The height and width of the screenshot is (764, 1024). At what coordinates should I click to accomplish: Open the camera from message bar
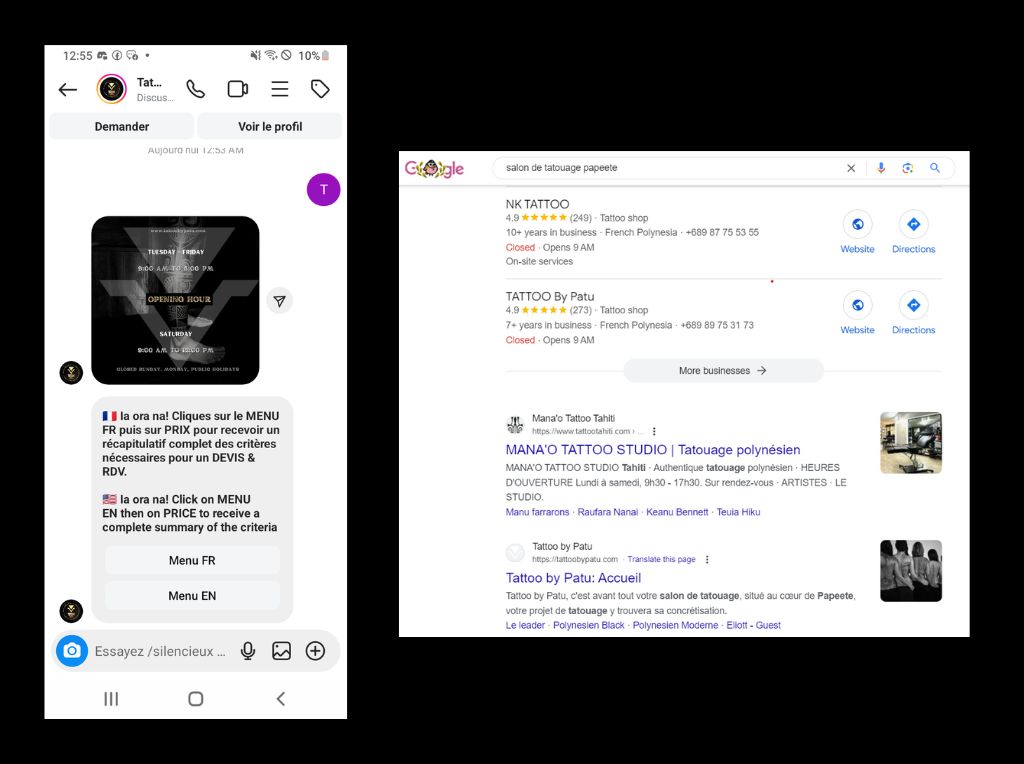[x=72, y=650]
